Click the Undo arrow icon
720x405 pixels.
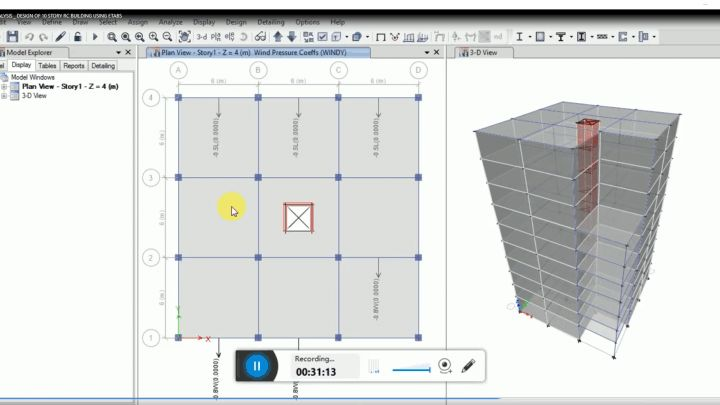(x=29, y=37)
